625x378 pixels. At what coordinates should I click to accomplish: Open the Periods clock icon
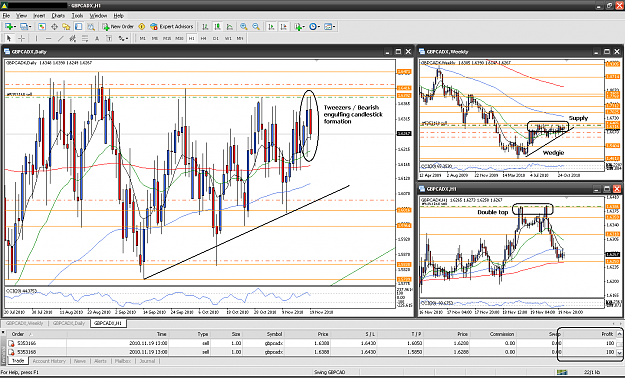click(313, 27)
